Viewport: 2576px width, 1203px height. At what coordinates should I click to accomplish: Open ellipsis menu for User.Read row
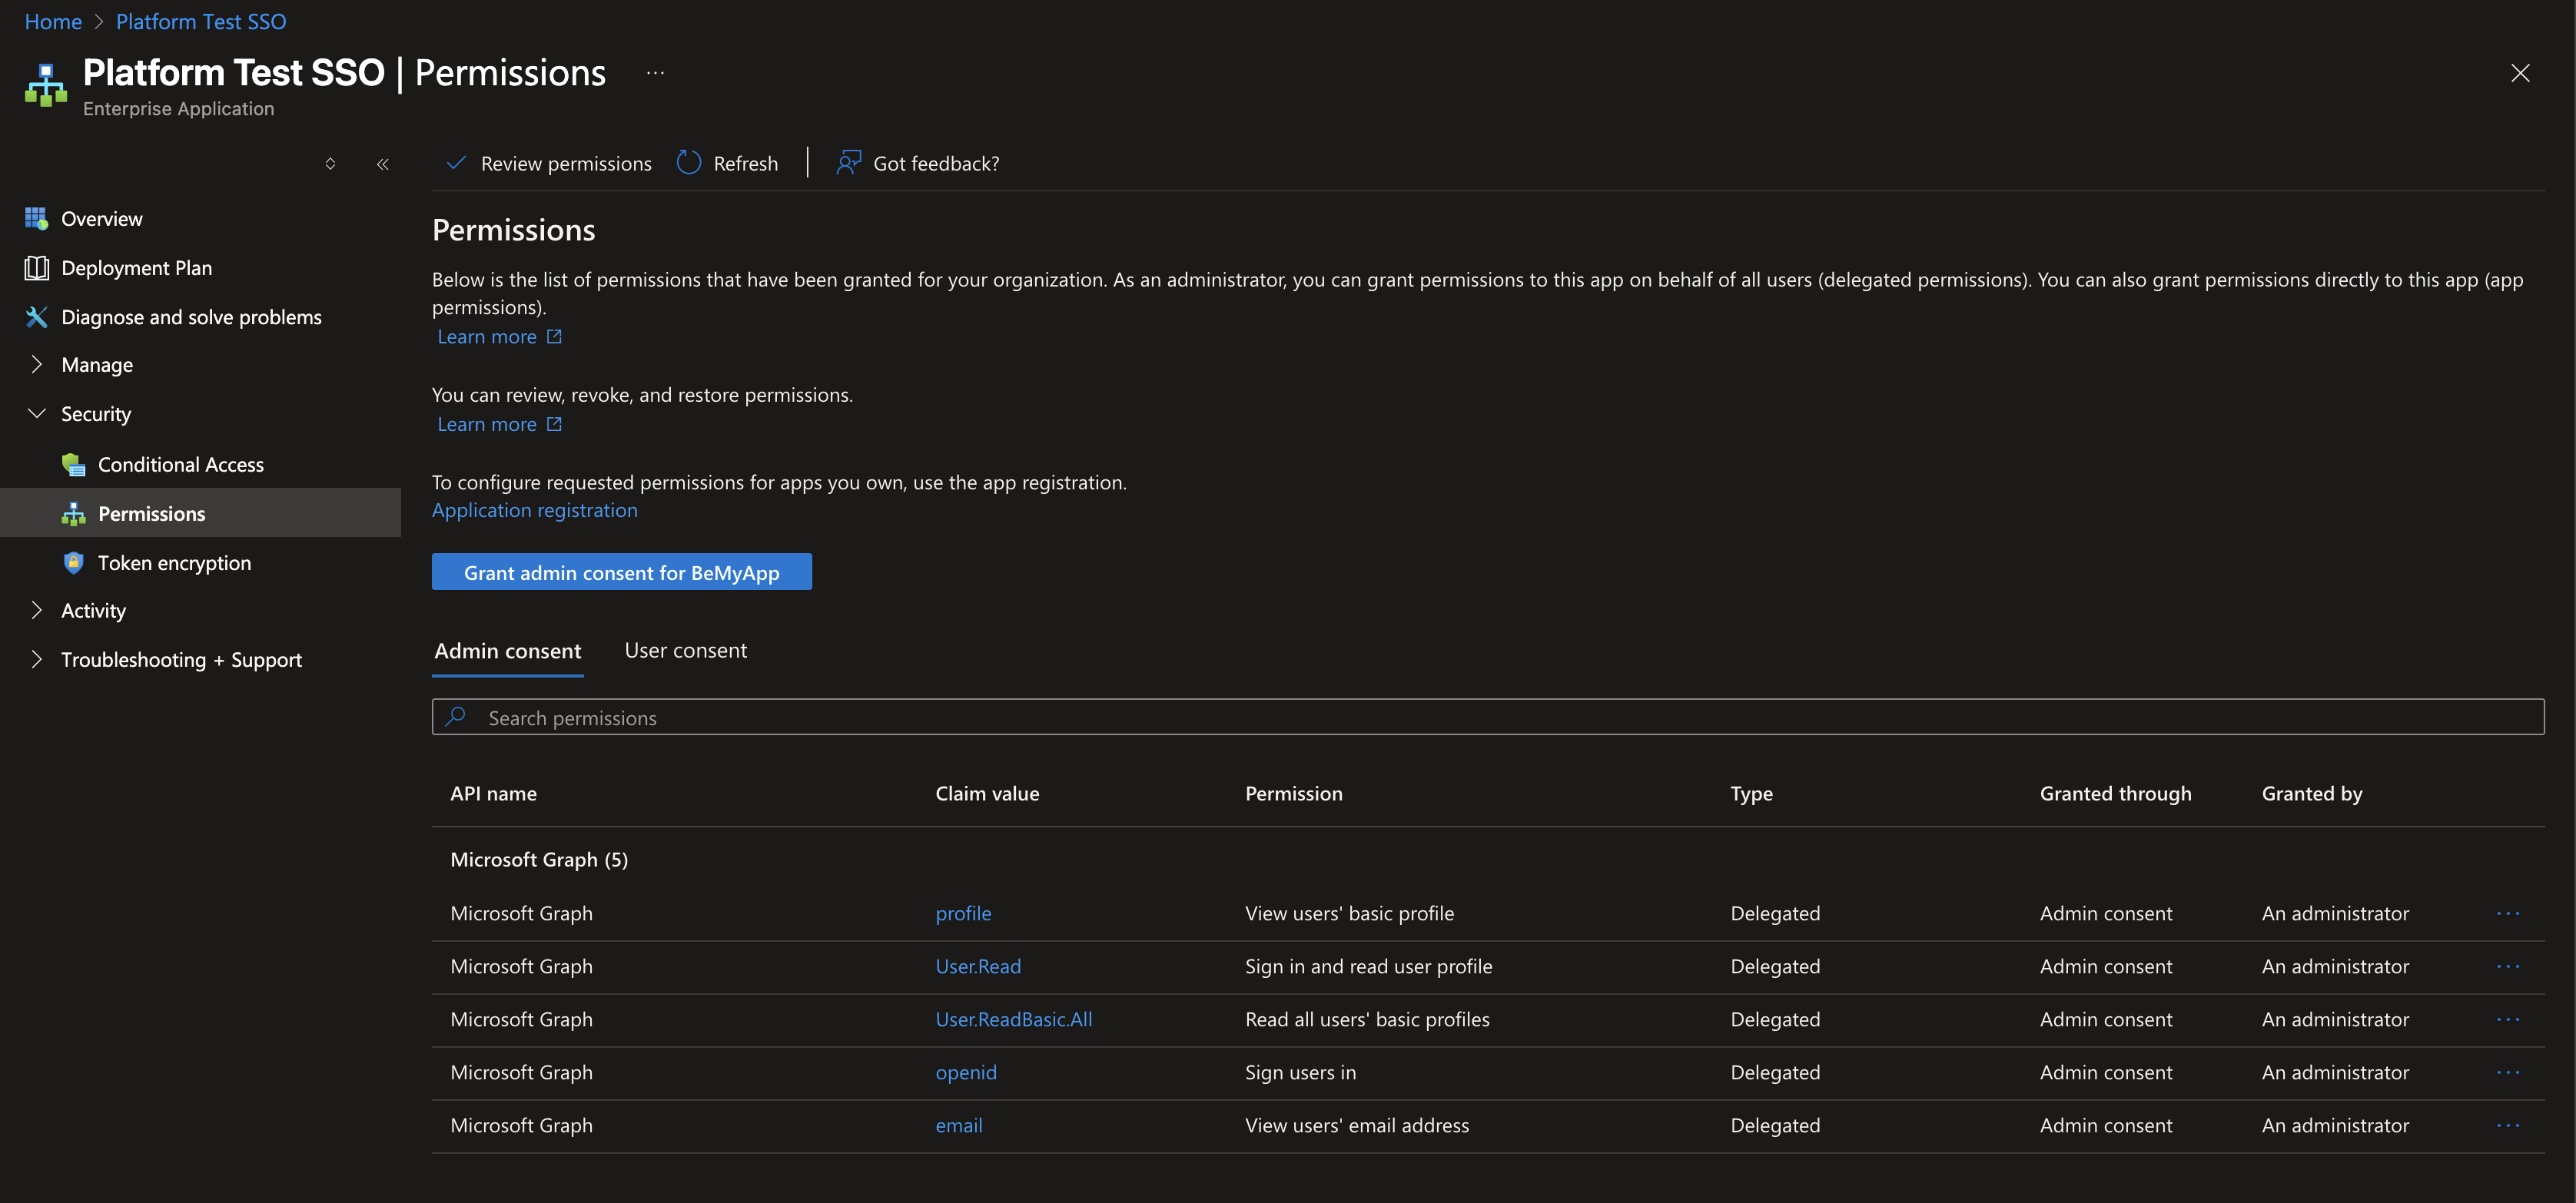(x=2507, y=966)
